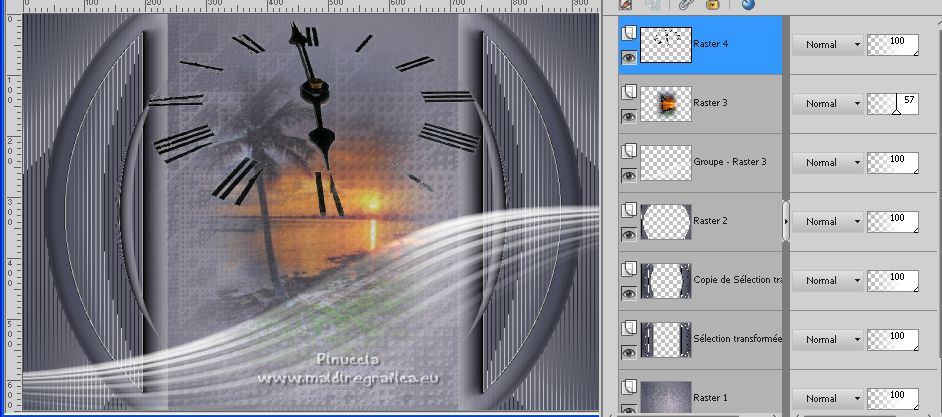942x417 pixels.
Task: Click the horizontal ruler above the canvas
Action: point(311,6)
